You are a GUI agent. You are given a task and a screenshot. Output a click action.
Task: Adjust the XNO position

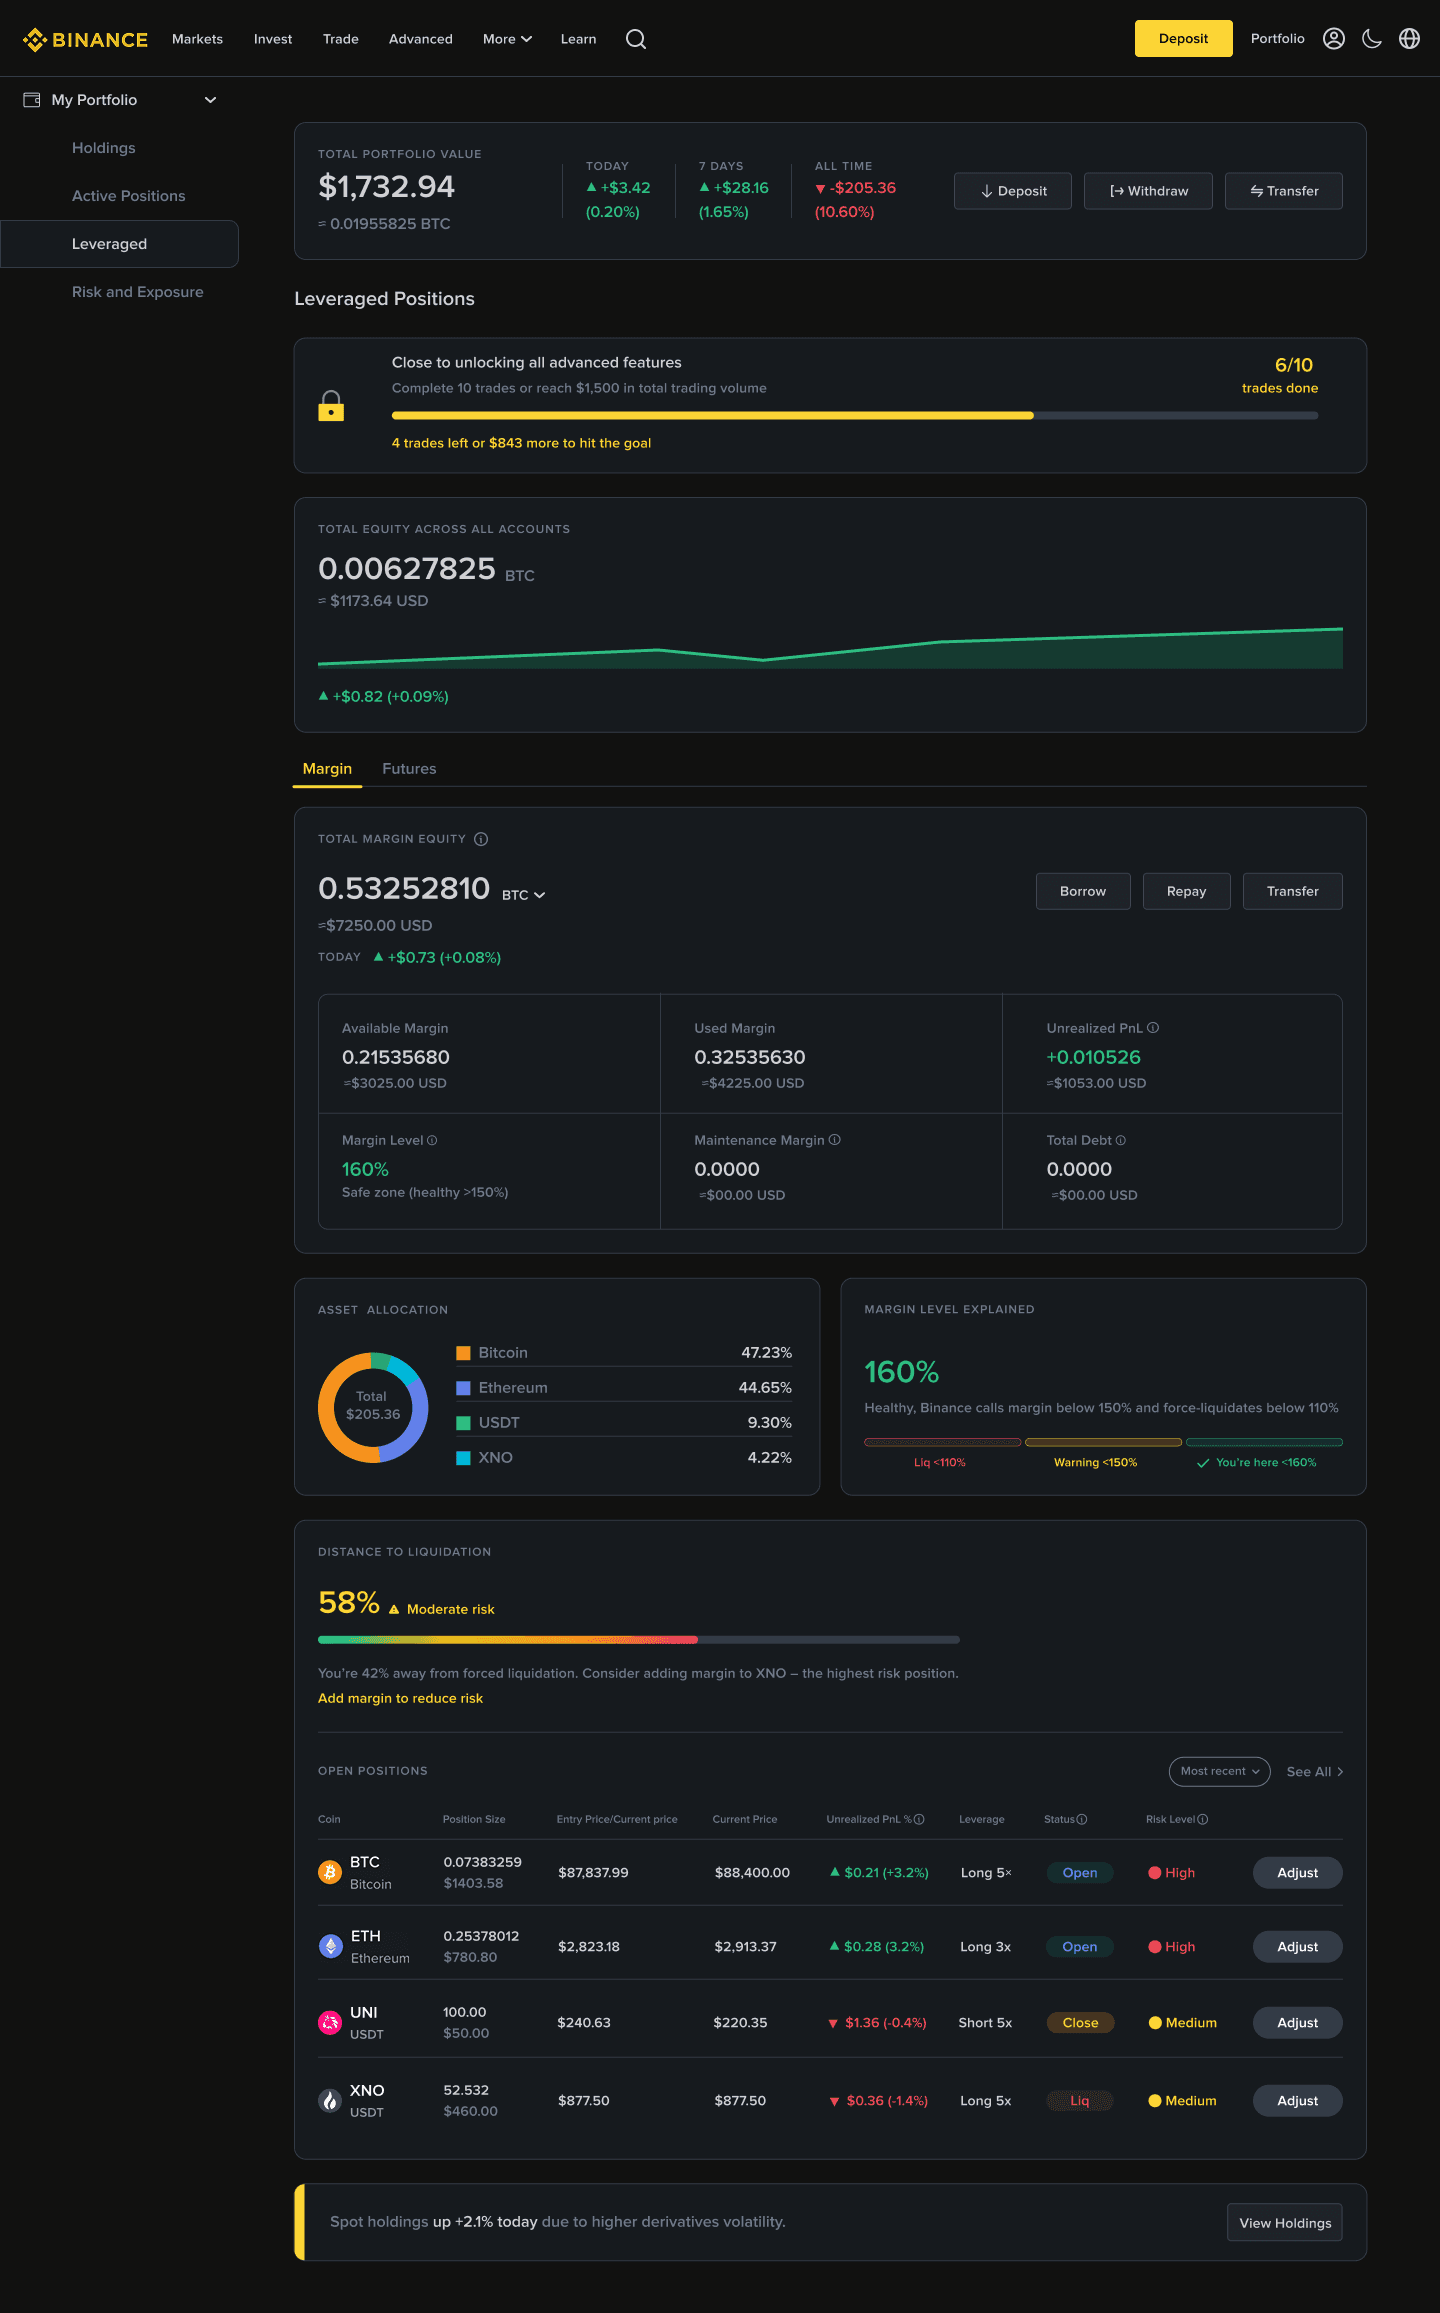[1297, 2100]
